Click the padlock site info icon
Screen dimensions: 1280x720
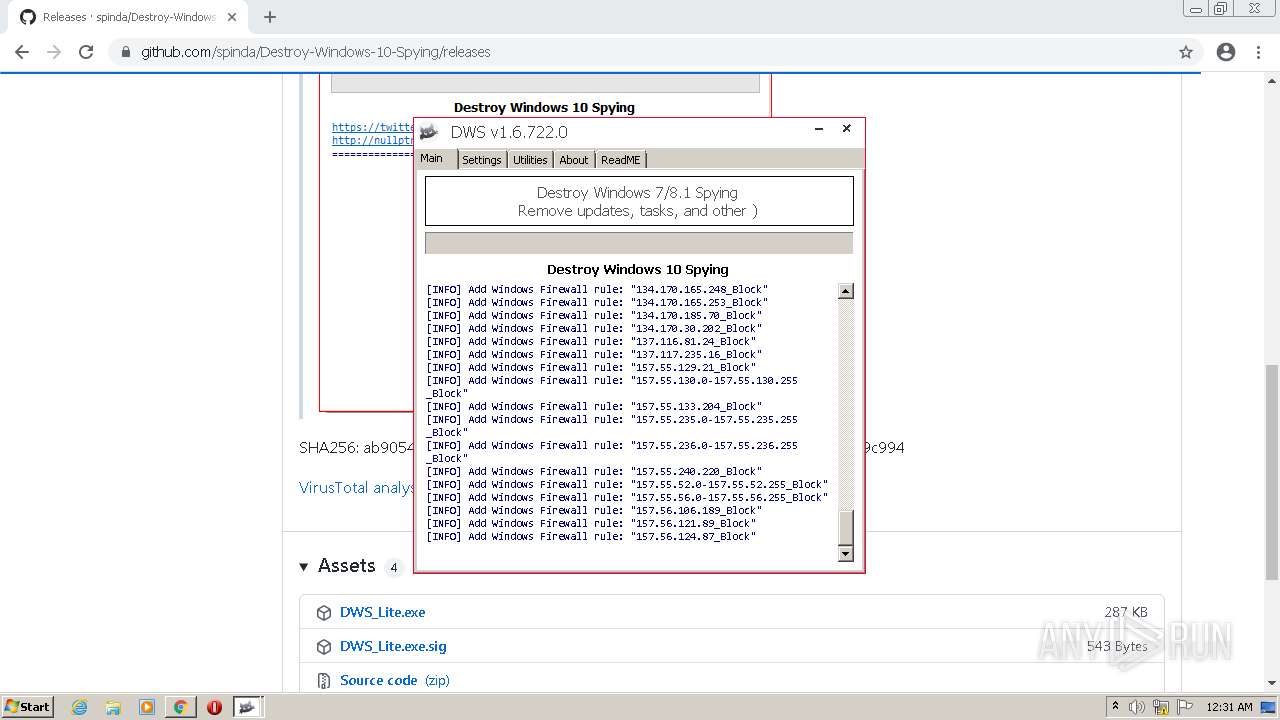pos(126,52)
